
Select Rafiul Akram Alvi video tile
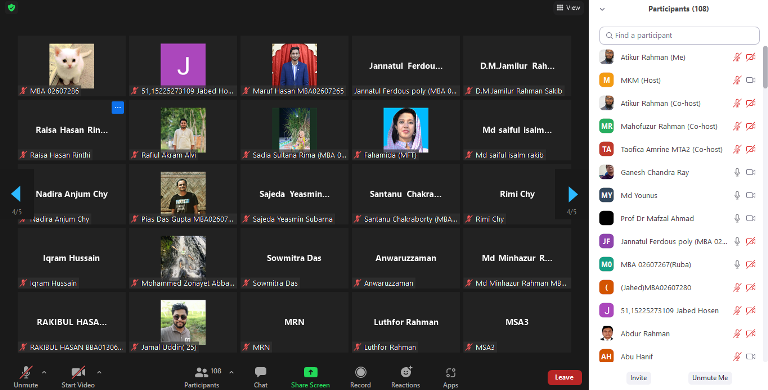[x=183, y=130]
